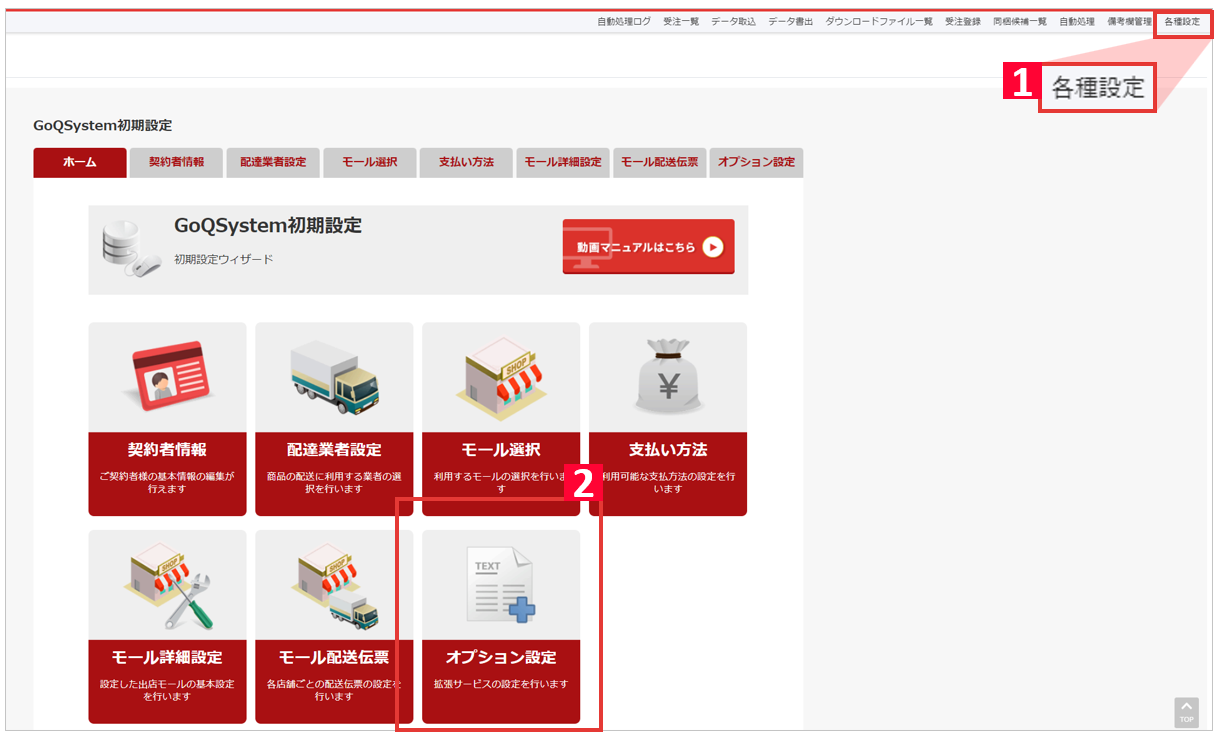The image size is (1222, 736).
Task: Open ダウンロードファイル一覧 in the top menu
Action: [879, 21]
